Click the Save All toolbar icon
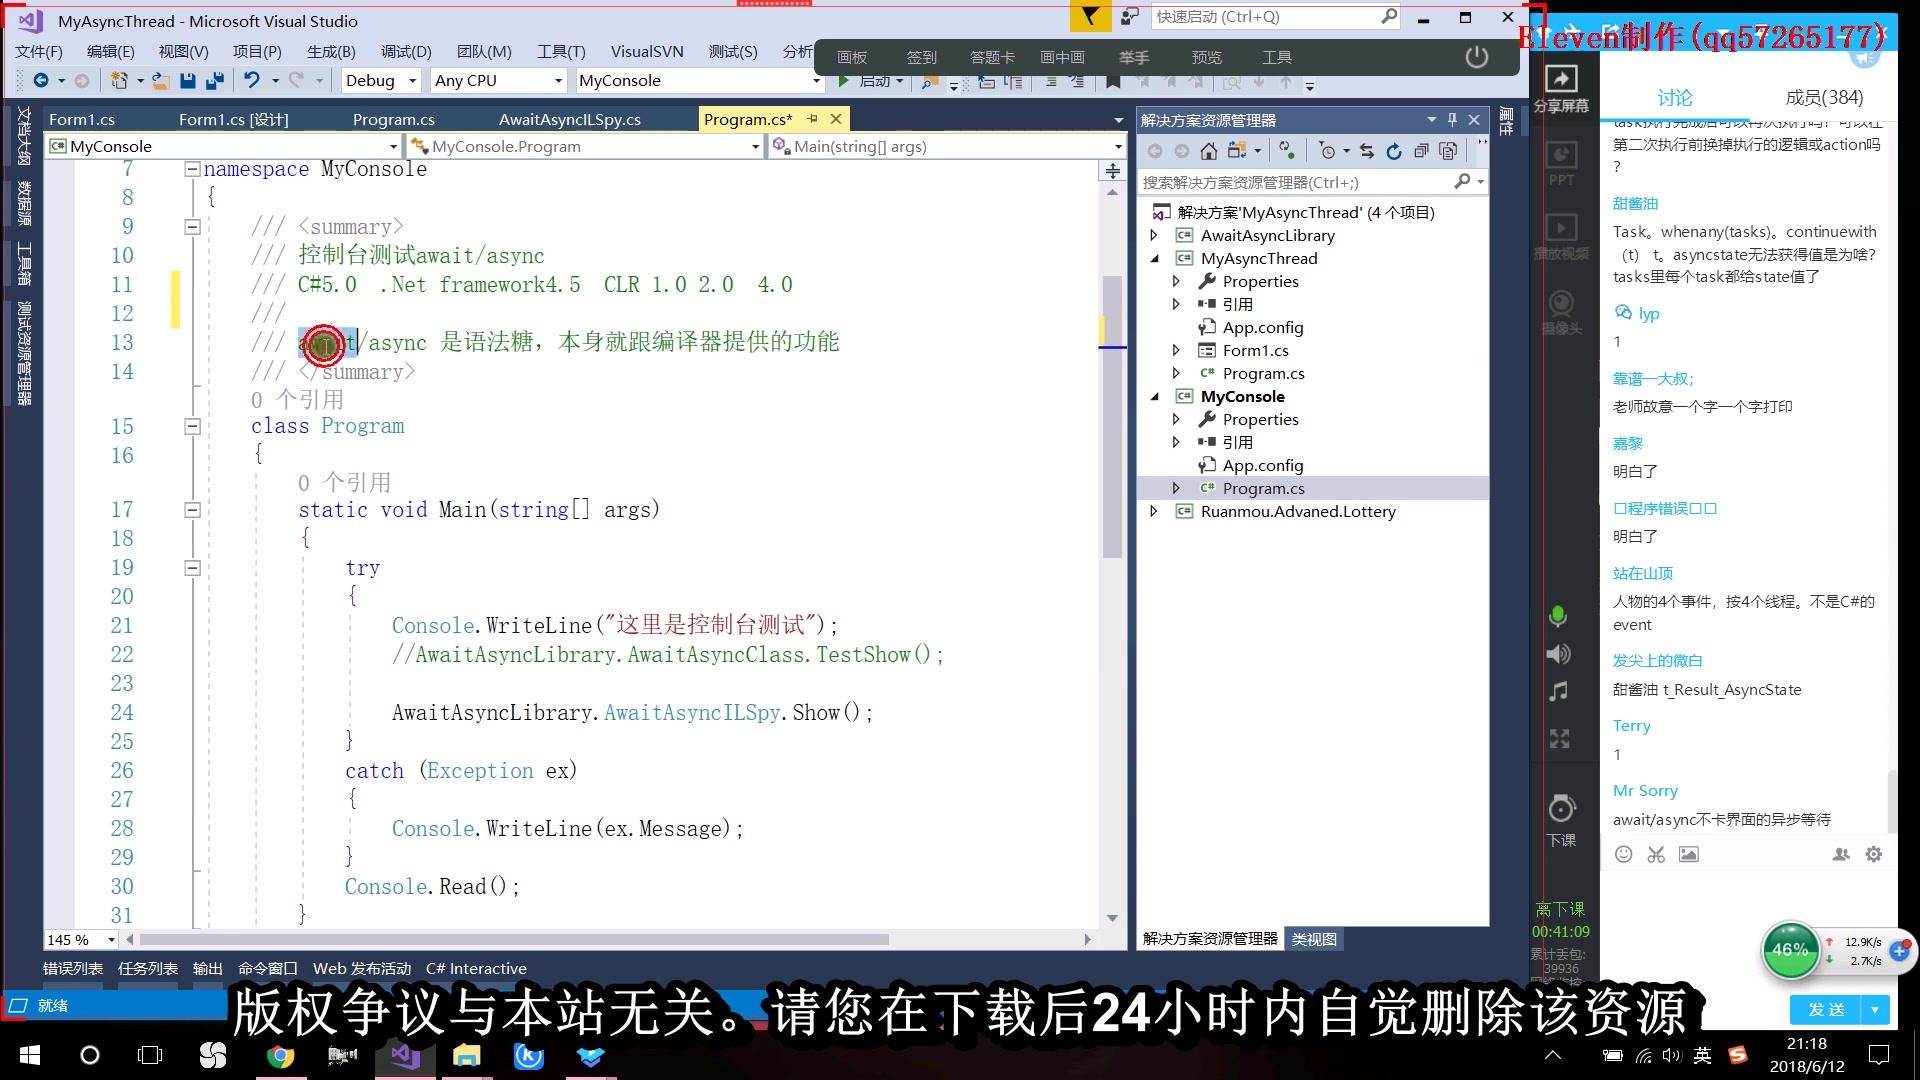 [x=214, y=81]
